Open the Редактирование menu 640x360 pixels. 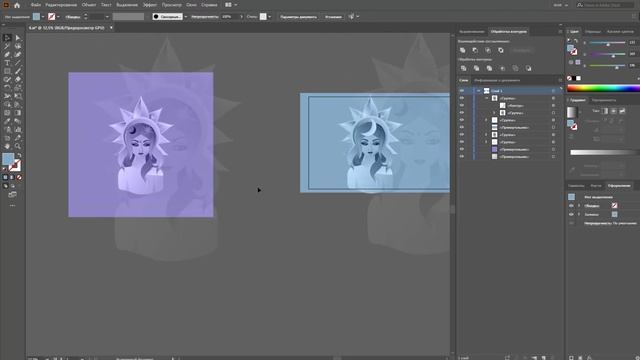[61, 5]
